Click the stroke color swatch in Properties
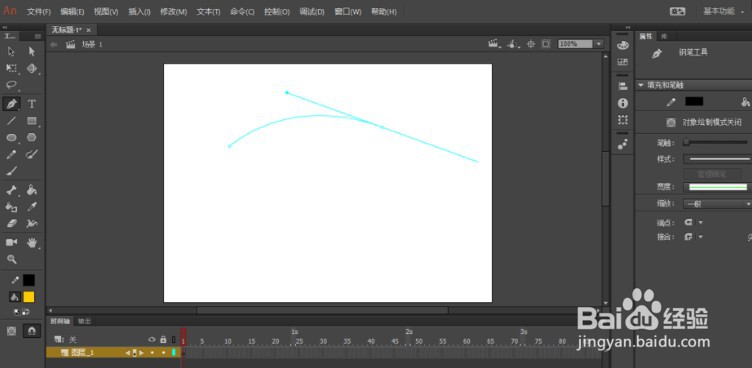Viewport: 752px width, 368px height. pos(694,101)
